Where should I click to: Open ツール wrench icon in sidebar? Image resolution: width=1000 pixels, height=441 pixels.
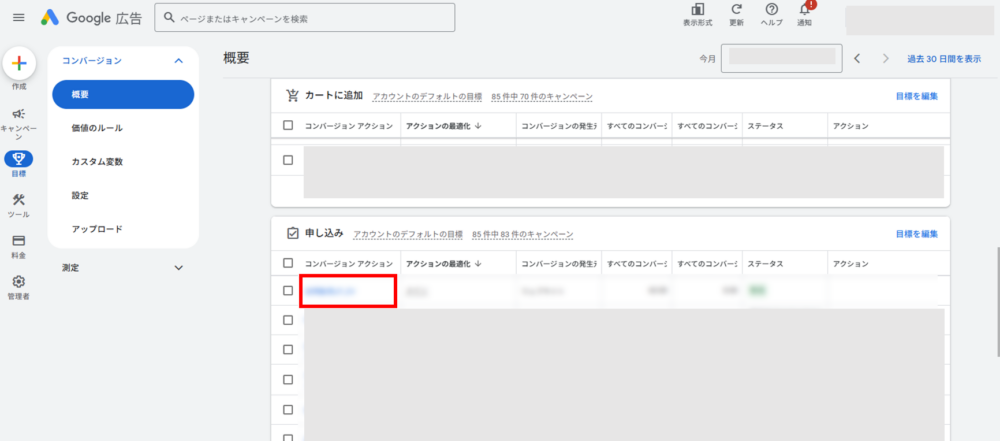[18, 200]
